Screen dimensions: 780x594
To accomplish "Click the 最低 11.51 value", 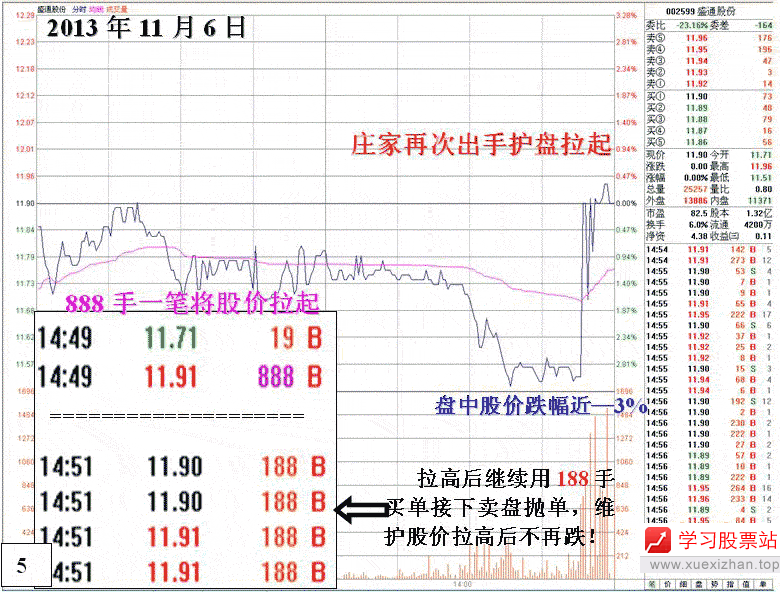I will (x=761, y=178).
